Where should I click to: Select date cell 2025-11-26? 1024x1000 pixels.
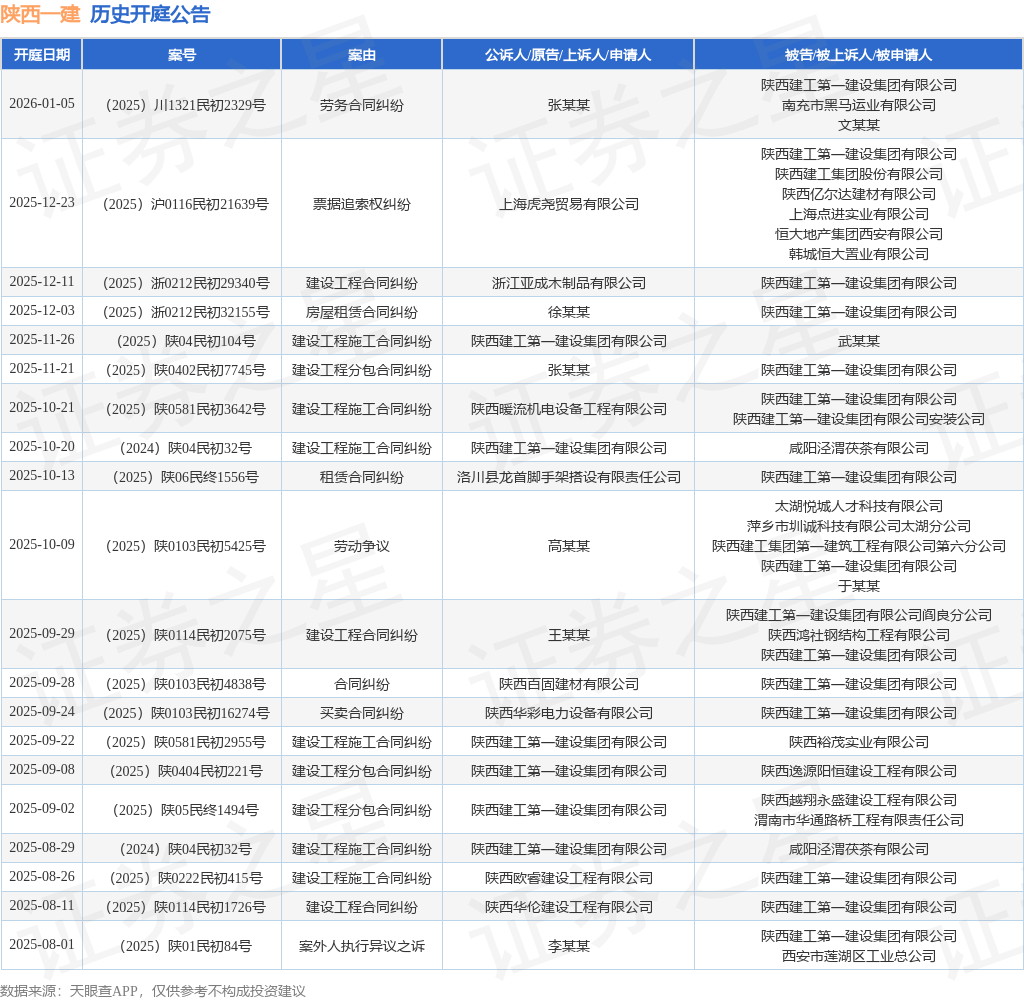point(42,340)
